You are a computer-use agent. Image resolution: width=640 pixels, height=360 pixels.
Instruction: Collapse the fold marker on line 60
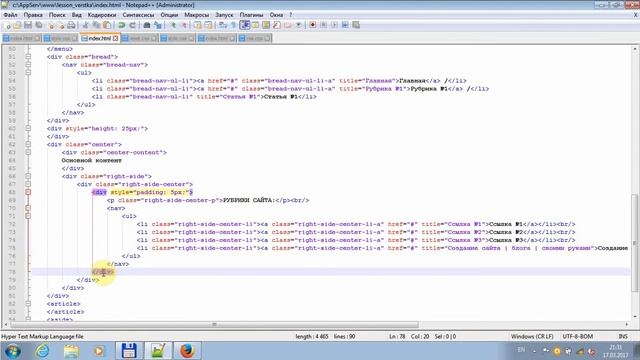(x=28, y=128)
